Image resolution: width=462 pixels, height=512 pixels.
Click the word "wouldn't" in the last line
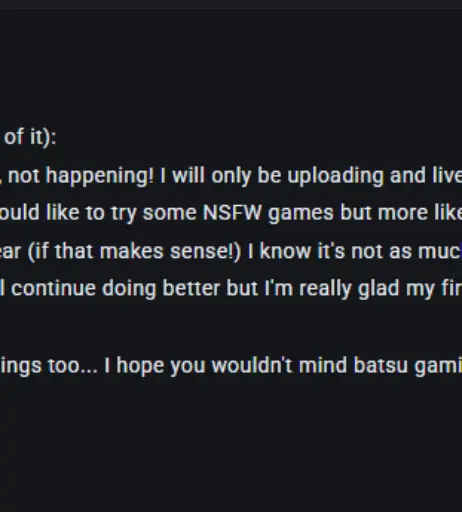[x=252, y=365]
